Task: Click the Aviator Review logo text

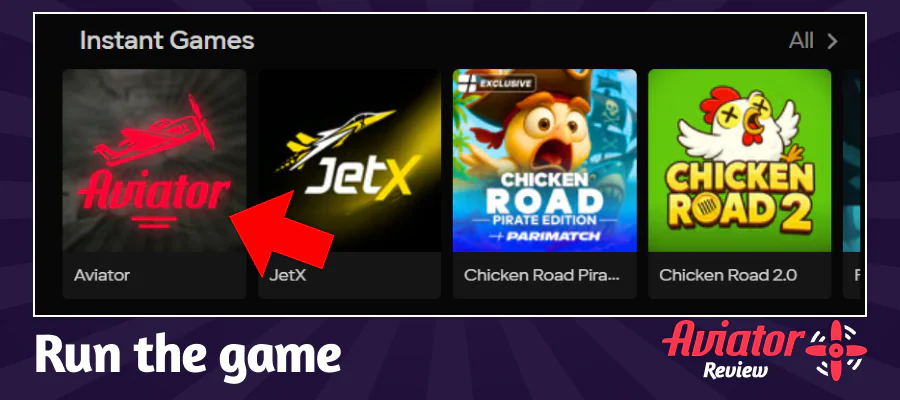Action: tap(732, 350)
